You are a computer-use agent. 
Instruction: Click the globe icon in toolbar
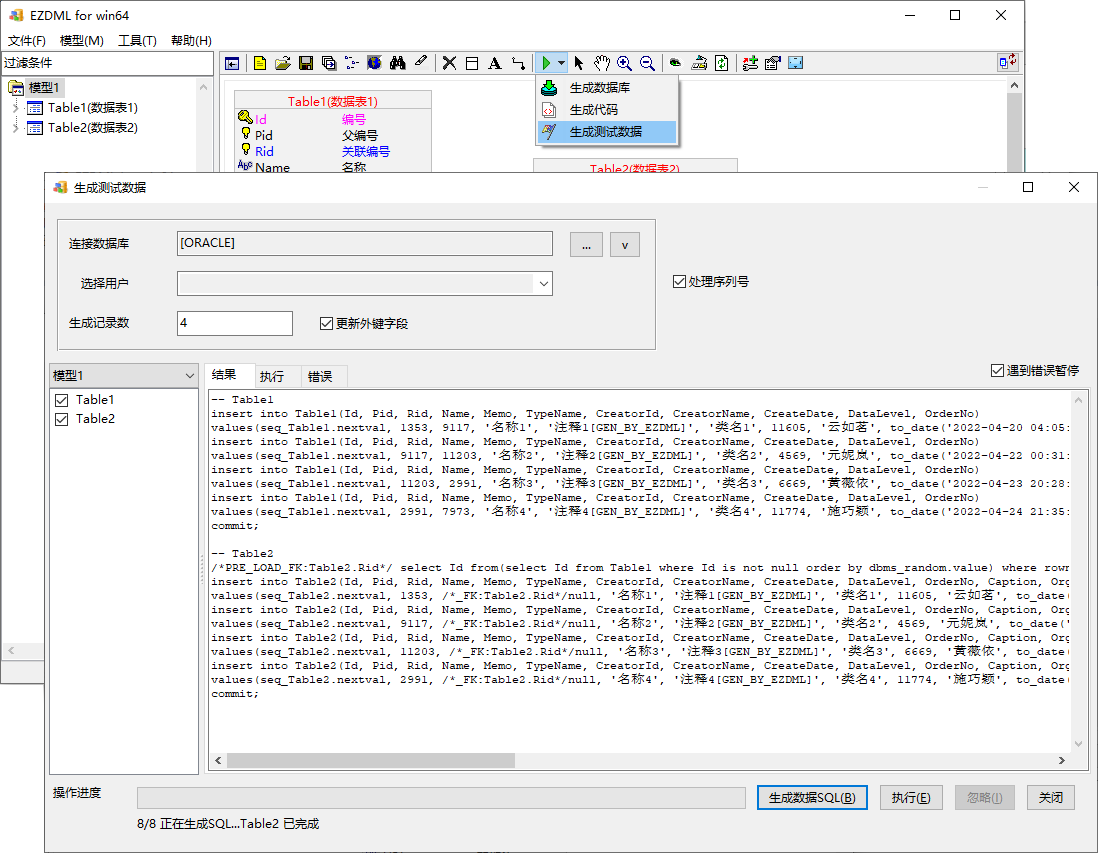point(375,64)
